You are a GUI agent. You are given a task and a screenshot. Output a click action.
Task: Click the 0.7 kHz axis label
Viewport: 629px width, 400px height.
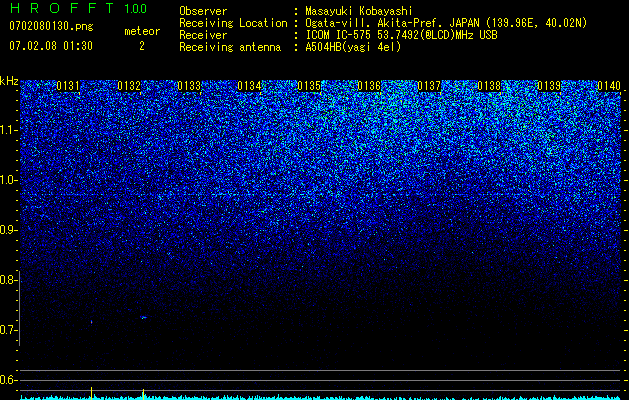[8, 330]
